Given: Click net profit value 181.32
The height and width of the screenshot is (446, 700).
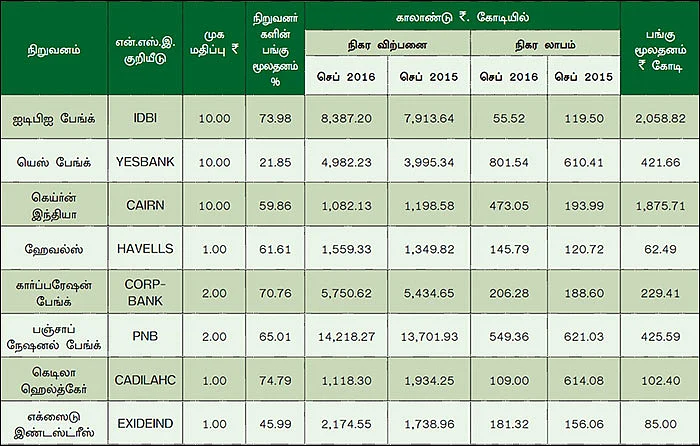Looking at the screenshot, I should 509,424.
